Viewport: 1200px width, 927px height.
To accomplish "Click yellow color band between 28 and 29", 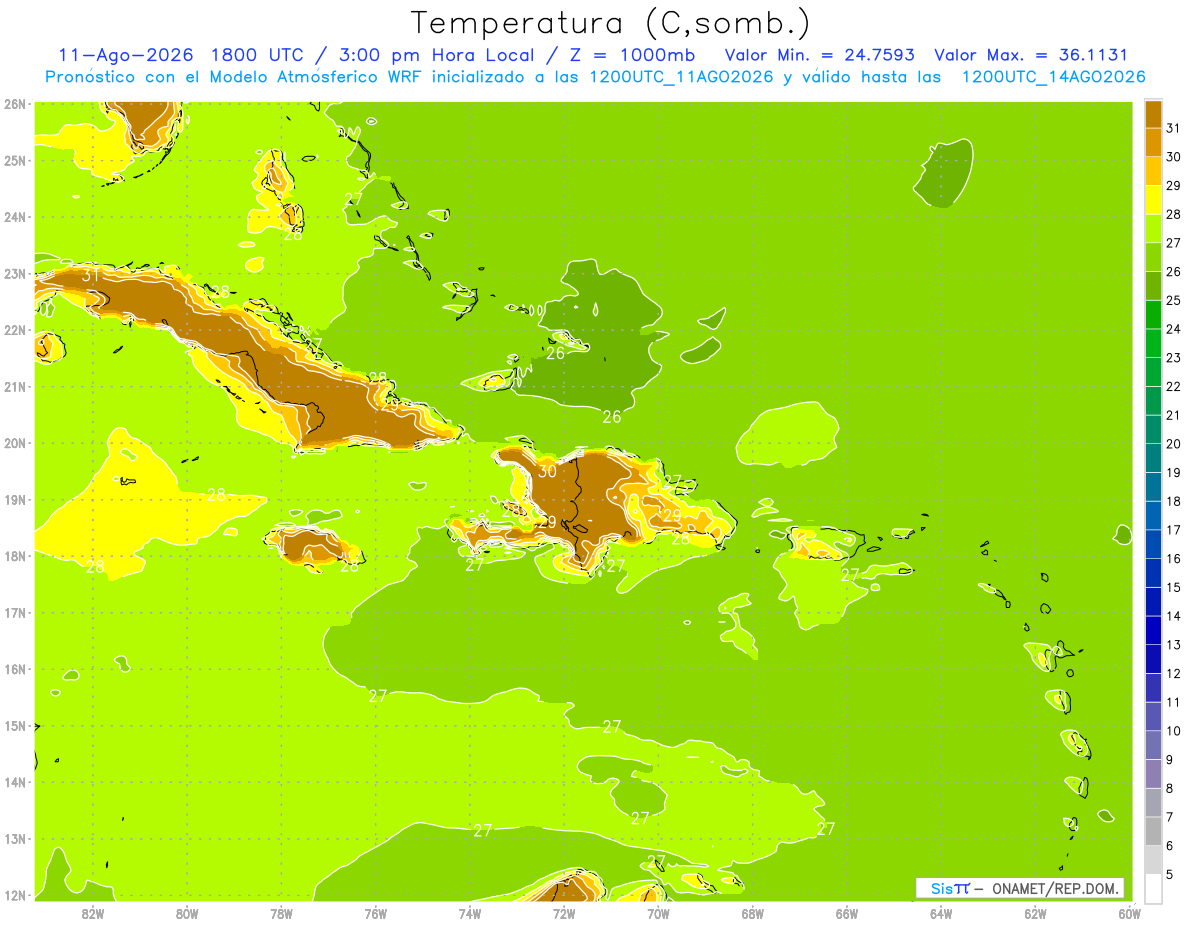I will pos(1153,200).
